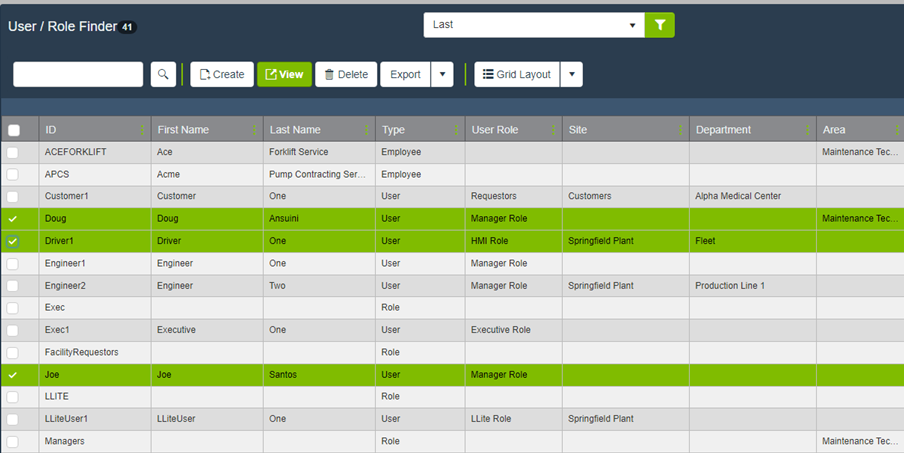The height and width of the screenshot is (453, 904).
Task: Click the magnifying glass search button
Action: [163, 74]
